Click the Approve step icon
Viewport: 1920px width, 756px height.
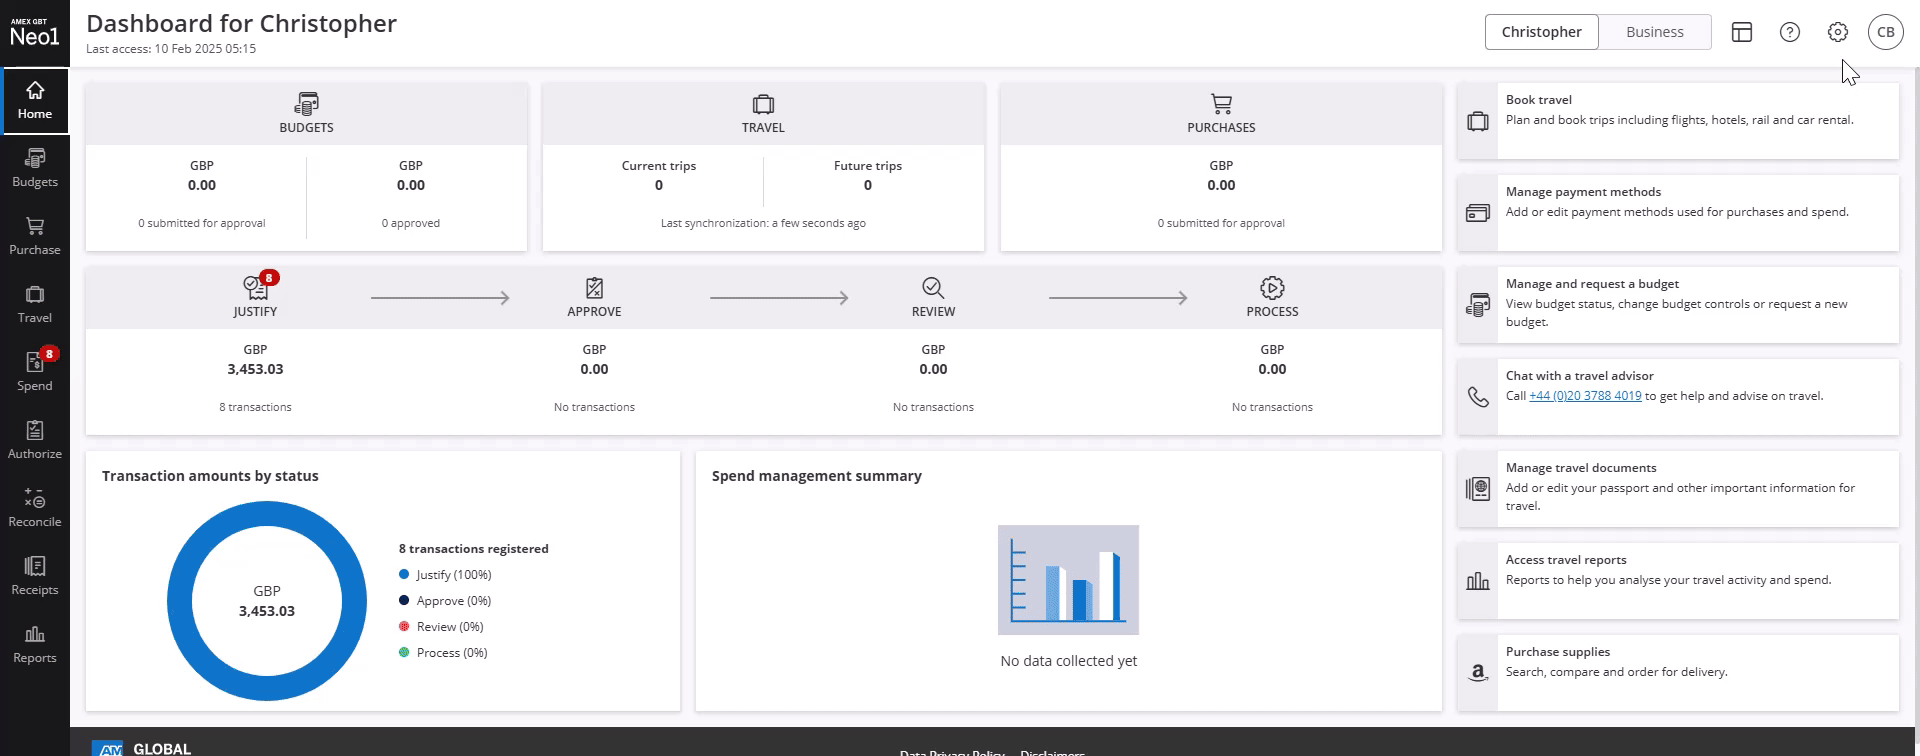[x=594, y=288]
